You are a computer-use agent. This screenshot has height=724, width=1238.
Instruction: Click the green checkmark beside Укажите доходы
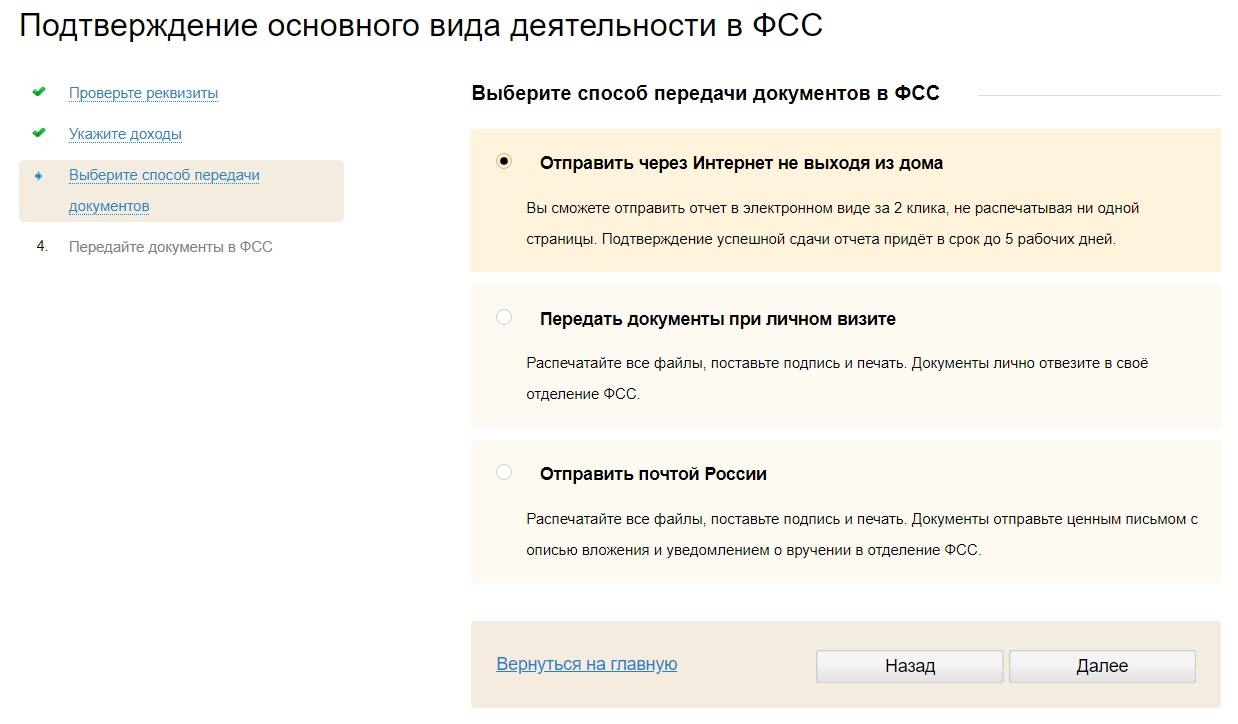(39, 133)
